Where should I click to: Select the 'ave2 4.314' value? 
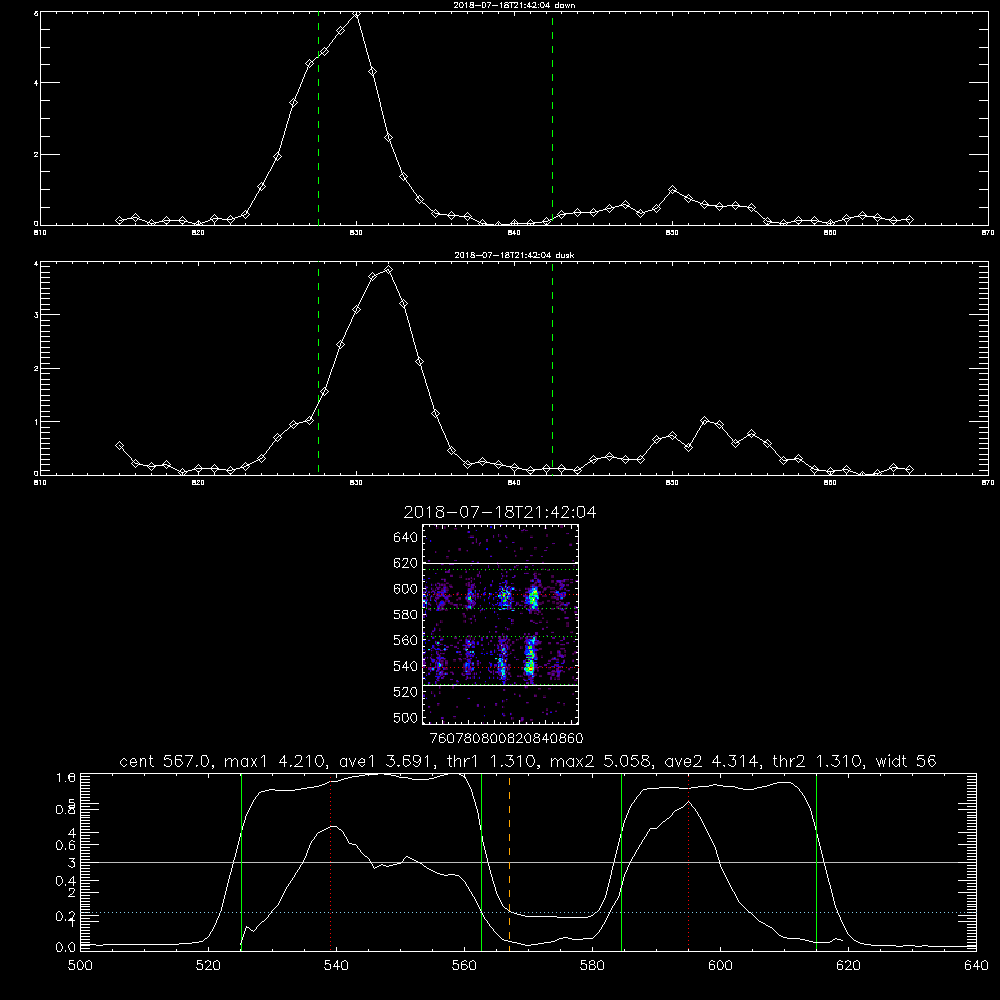pos(712,761)
